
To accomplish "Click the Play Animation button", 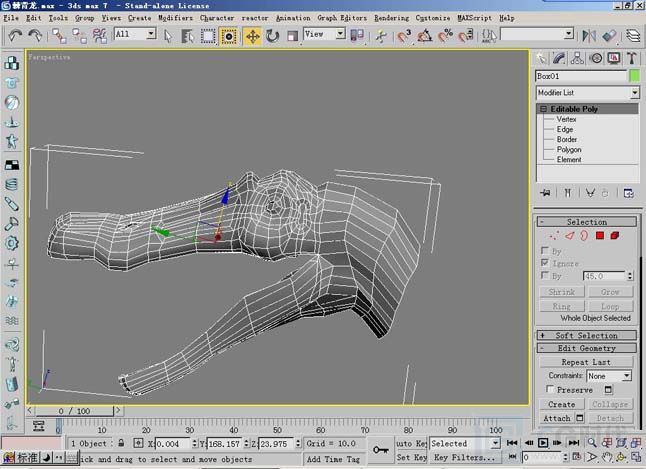I will click(x=543, y=443).
